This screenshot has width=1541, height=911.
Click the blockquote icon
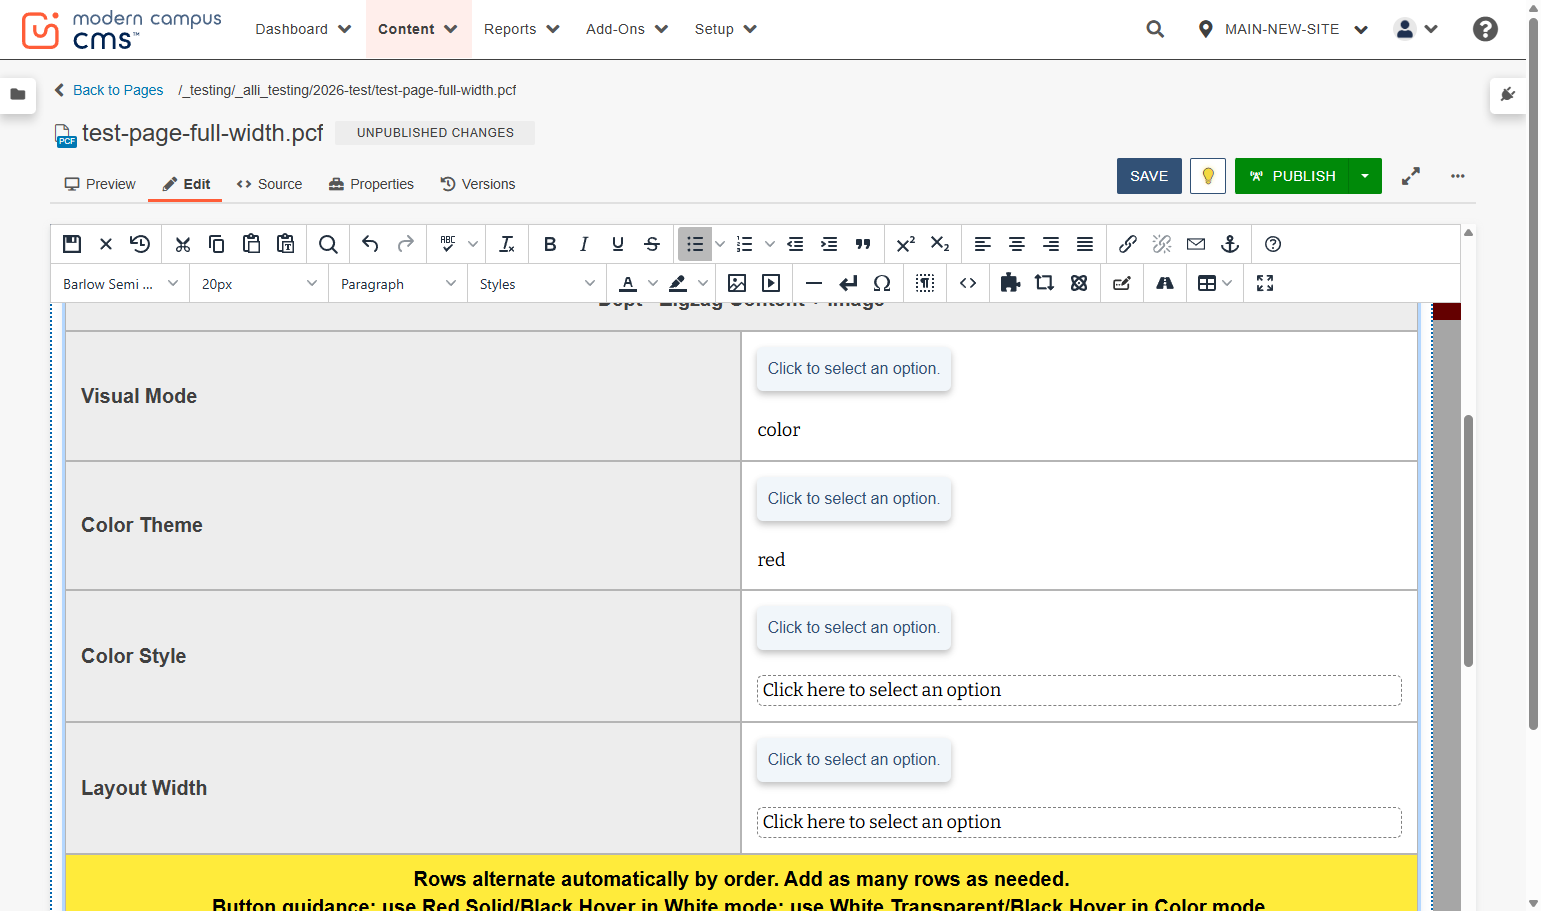[863, 244]
